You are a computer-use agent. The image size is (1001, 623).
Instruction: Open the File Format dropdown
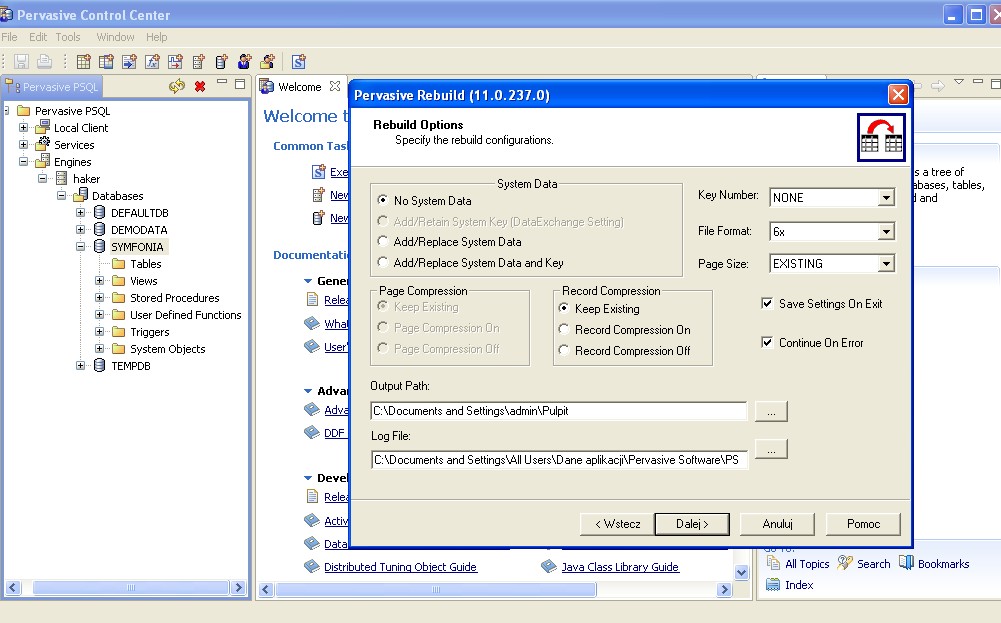(886, 231)
